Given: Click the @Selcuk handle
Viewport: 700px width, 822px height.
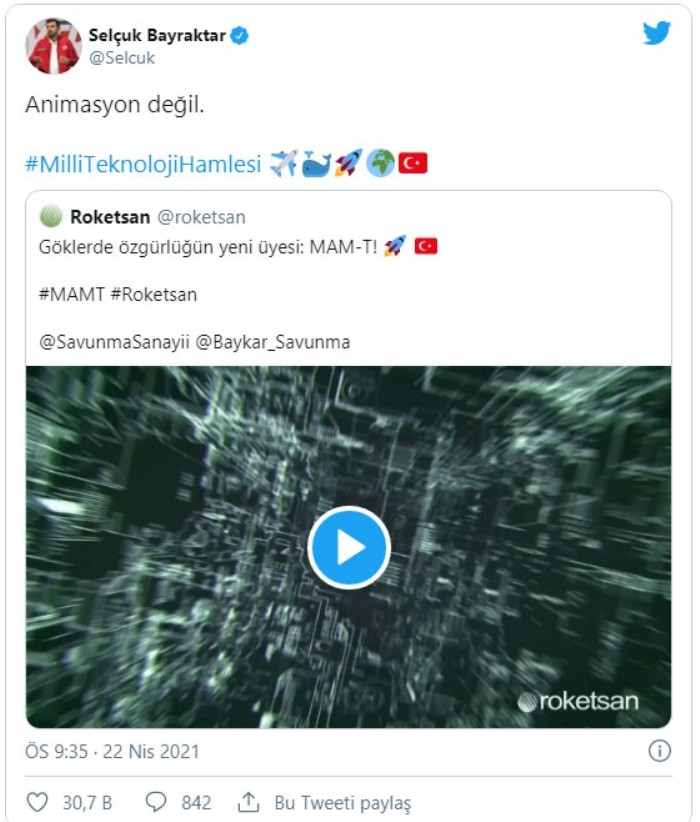Looking at the screenshot, I should pyautogui.click(x=122, y=58).
